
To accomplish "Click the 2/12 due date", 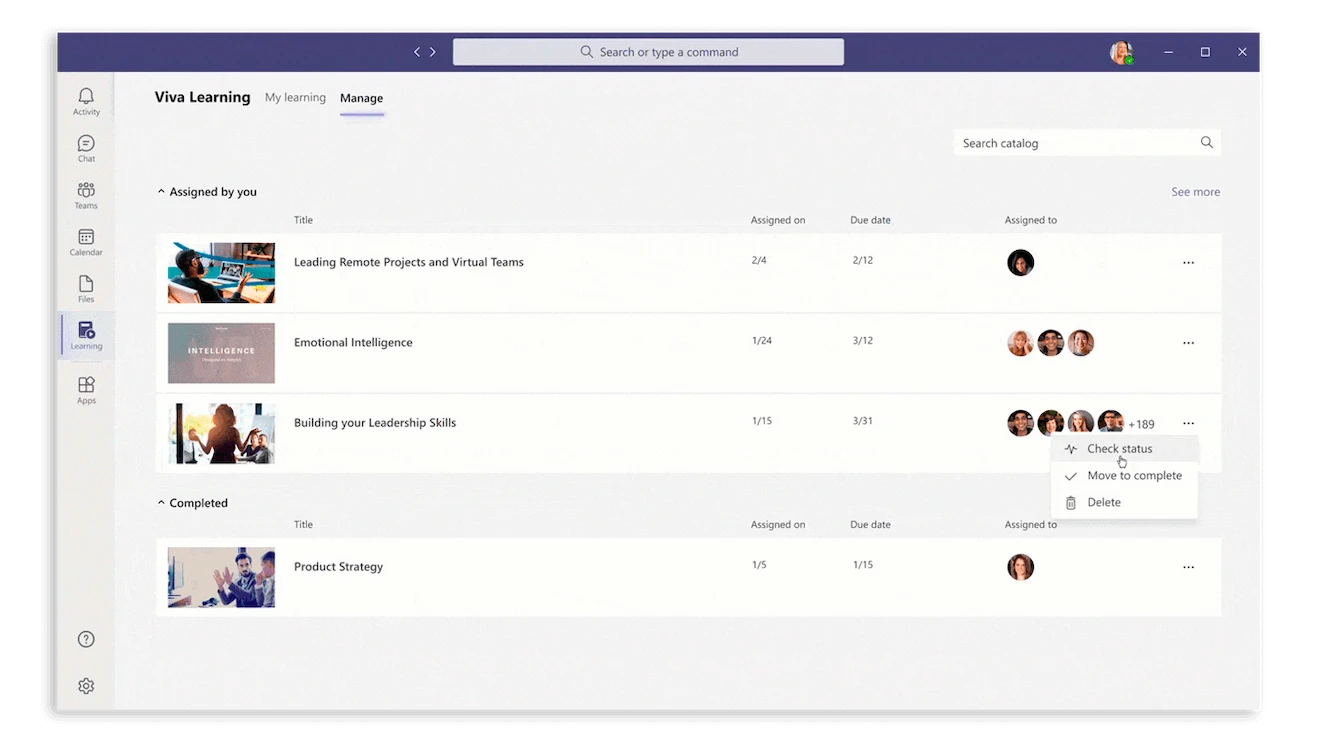I will (x=863, y=260).
